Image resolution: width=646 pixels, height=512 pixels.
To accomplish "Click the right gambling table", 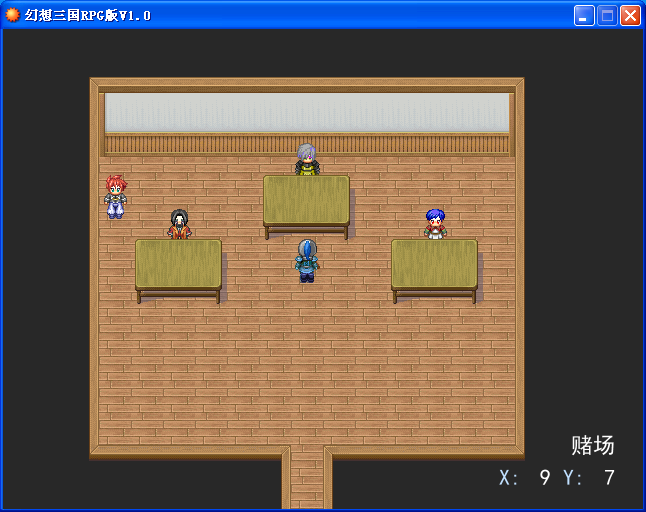I will tap(435, 271).
